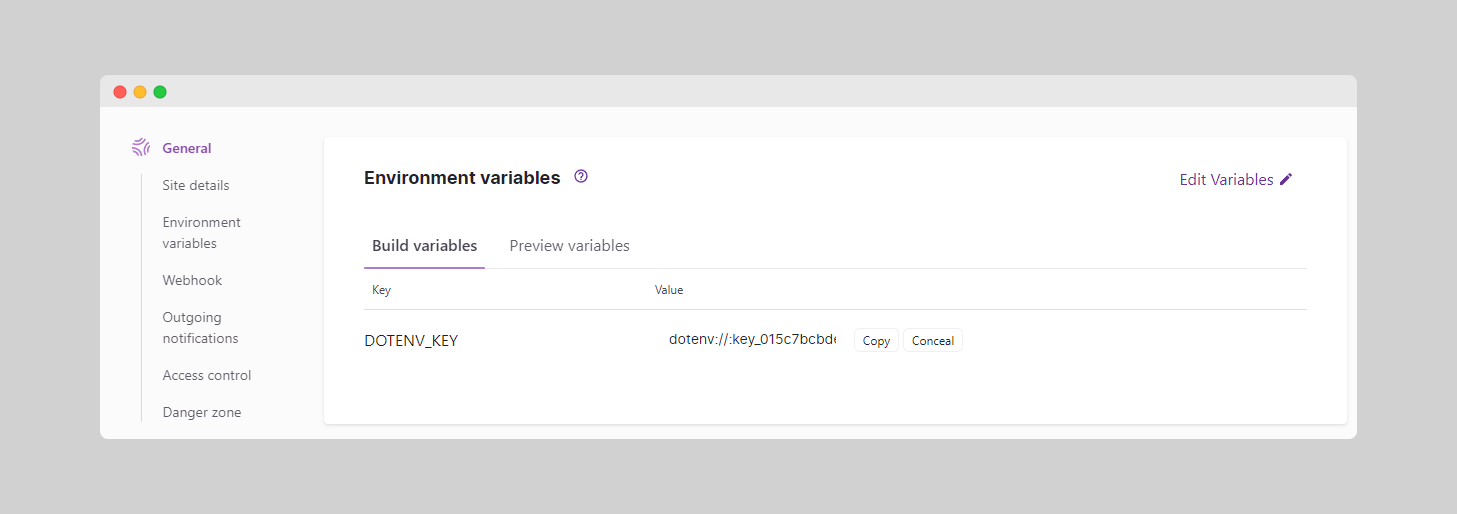The image size is (1457, 514).
Task: Open Outgoing notifications section
Action: pyautogui.click(x=200, y=328)
